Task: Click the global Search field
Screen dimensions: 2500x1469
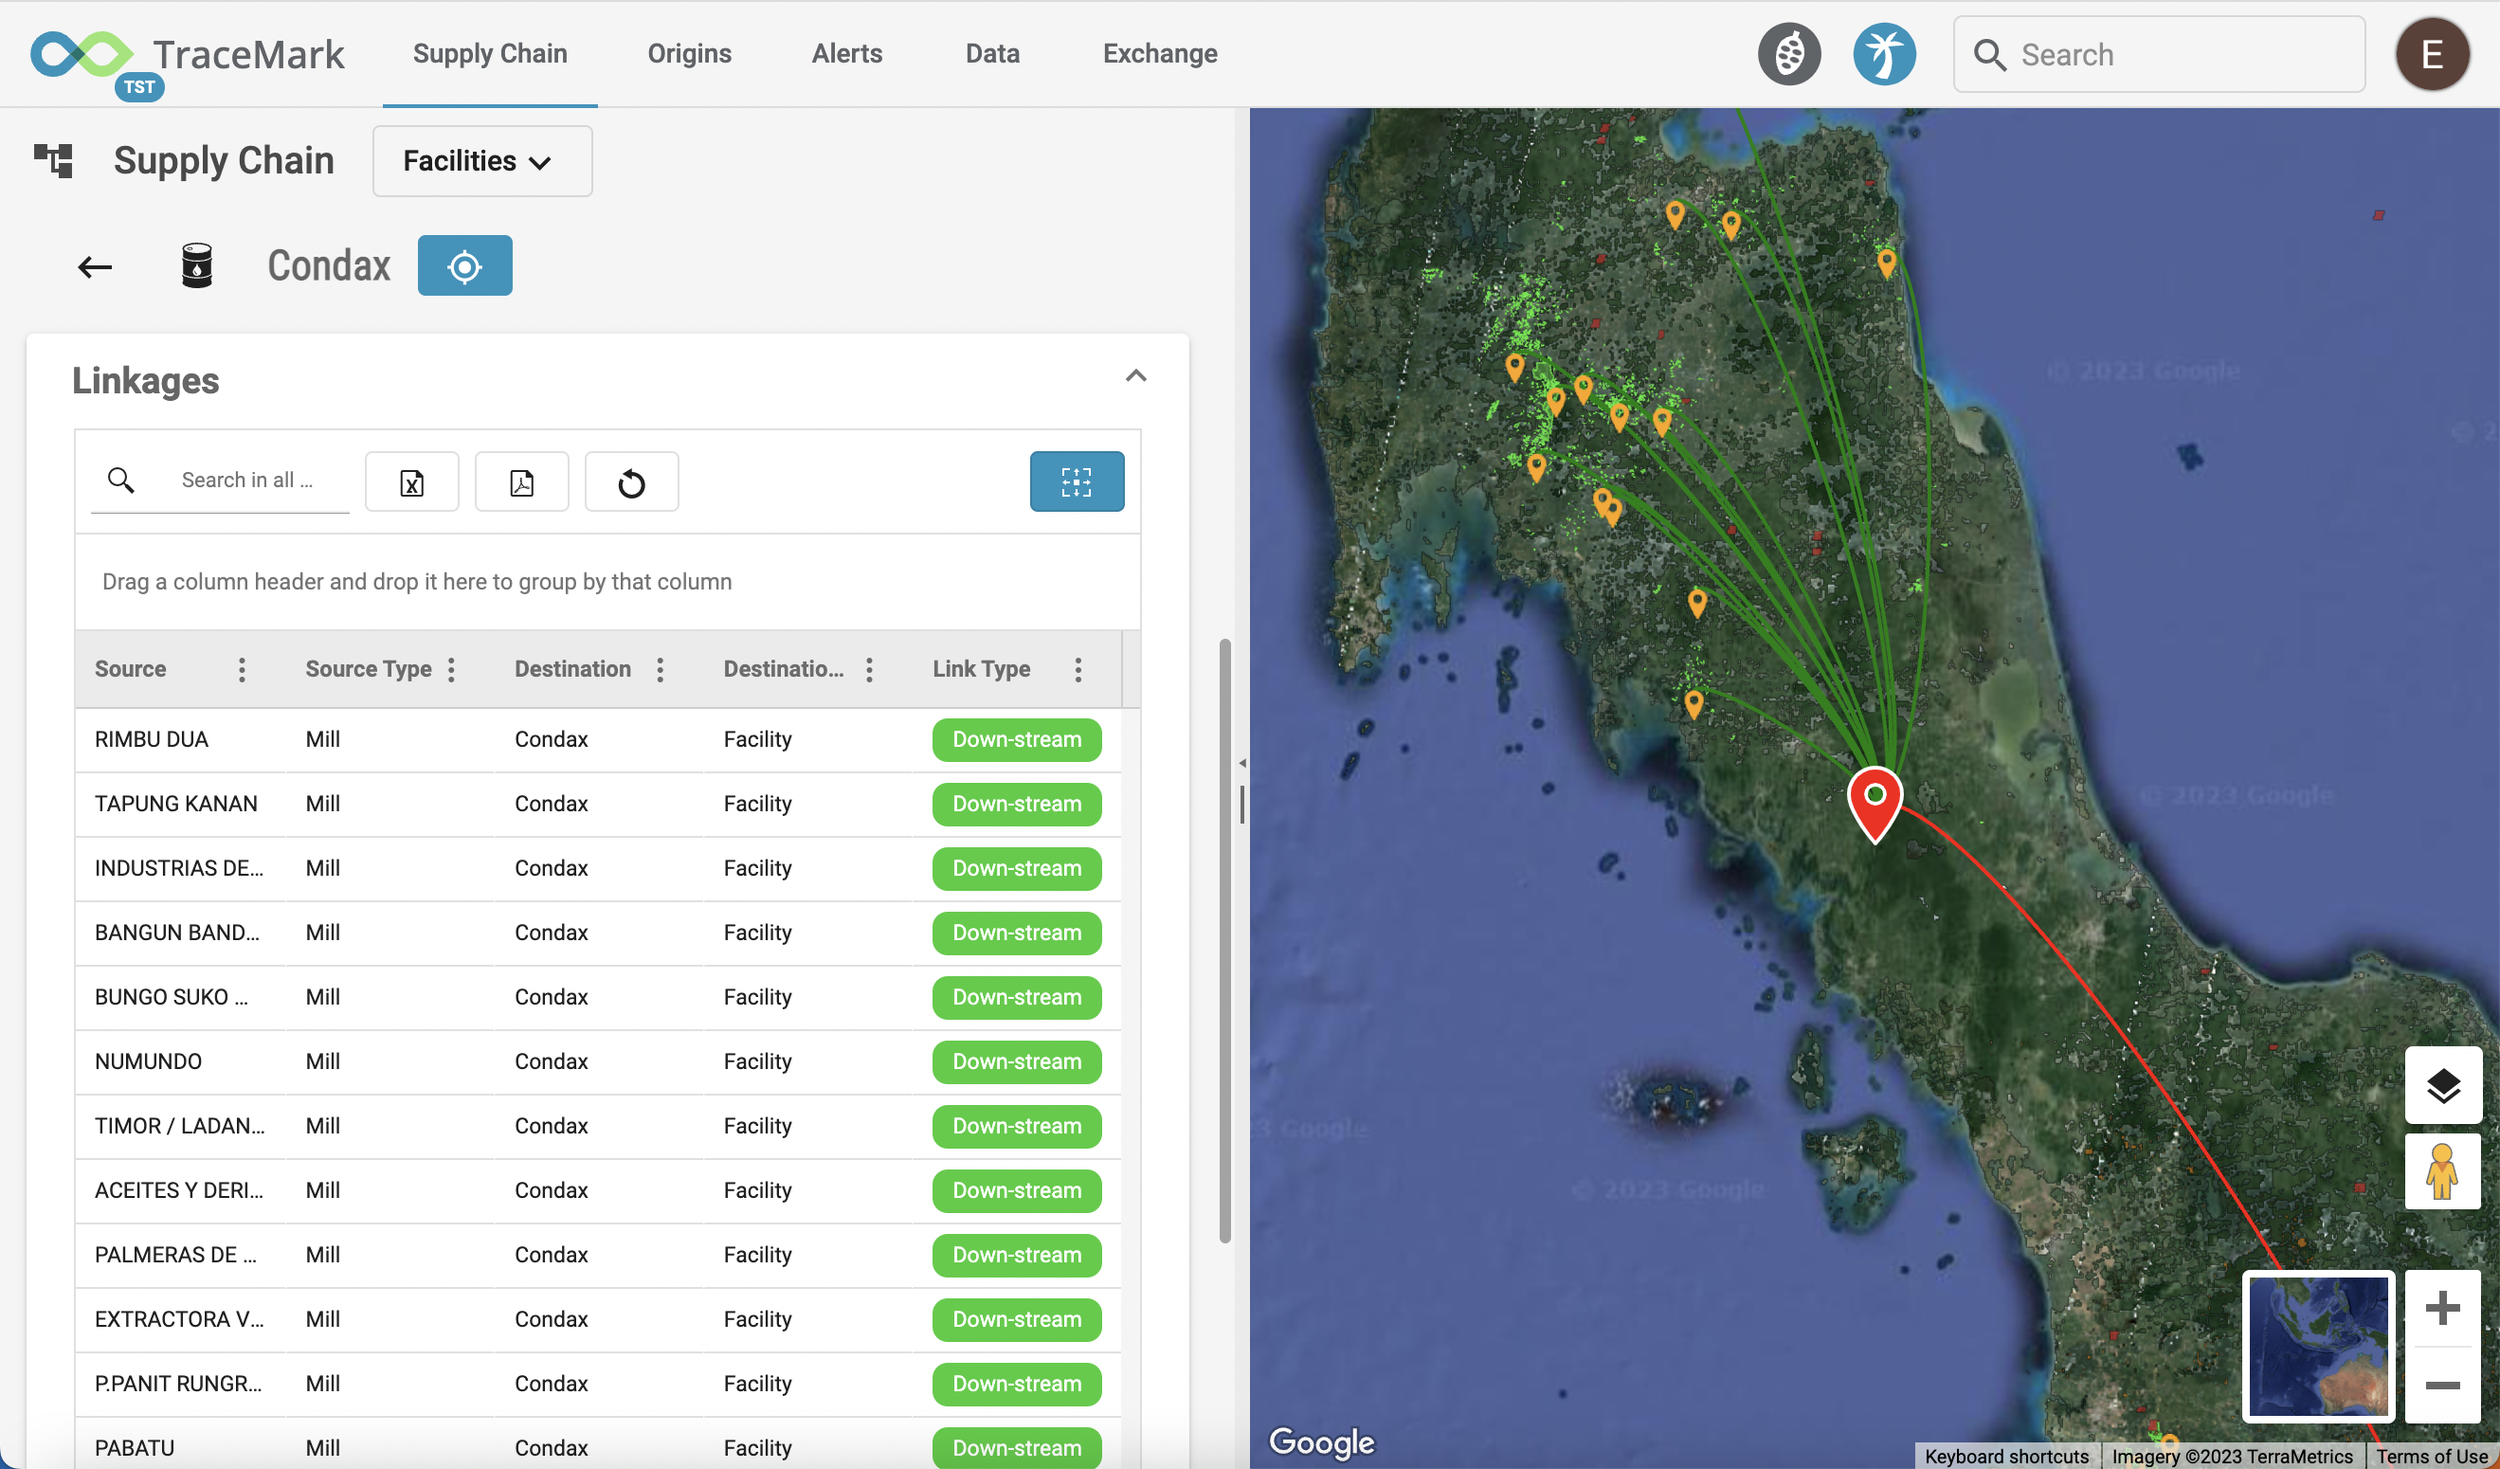Action: tap(2159, 54)
